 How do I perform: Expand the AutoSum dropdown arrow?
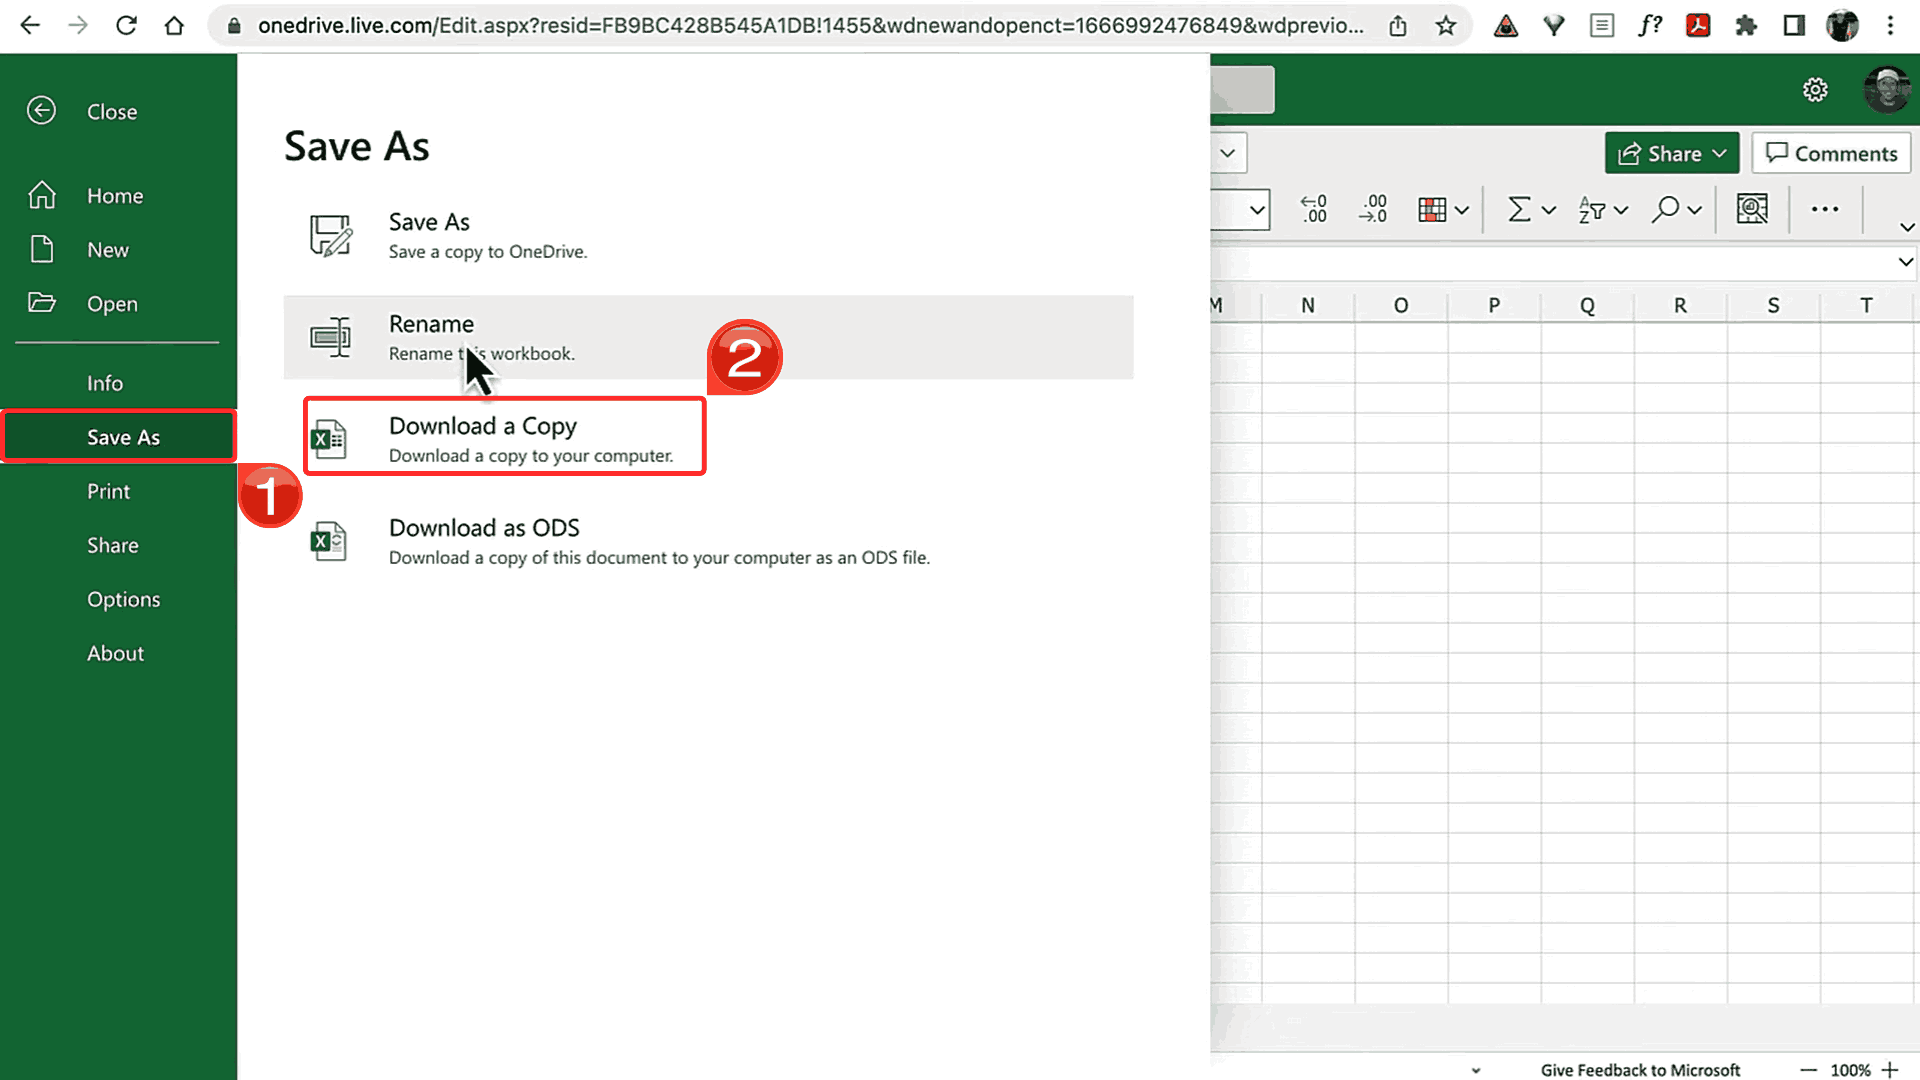click(x=1548, y=210)
